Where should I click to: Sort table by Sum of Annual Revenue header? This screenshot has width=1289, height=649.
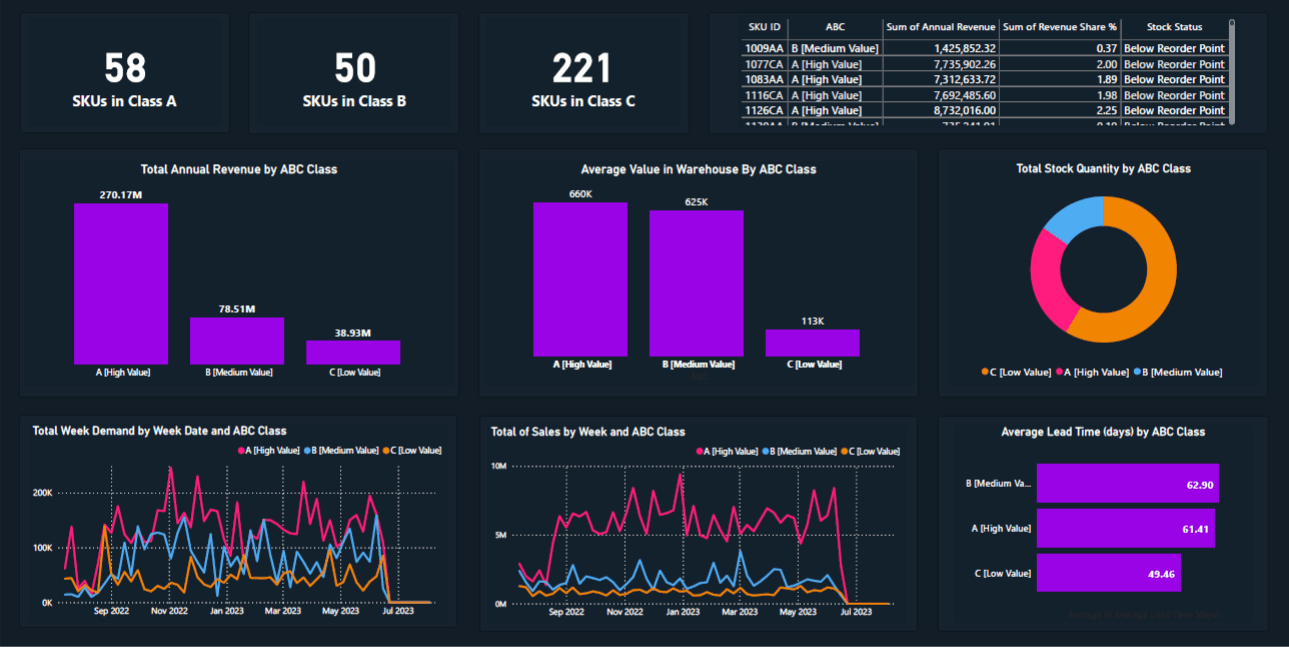[x=940, y=27]
